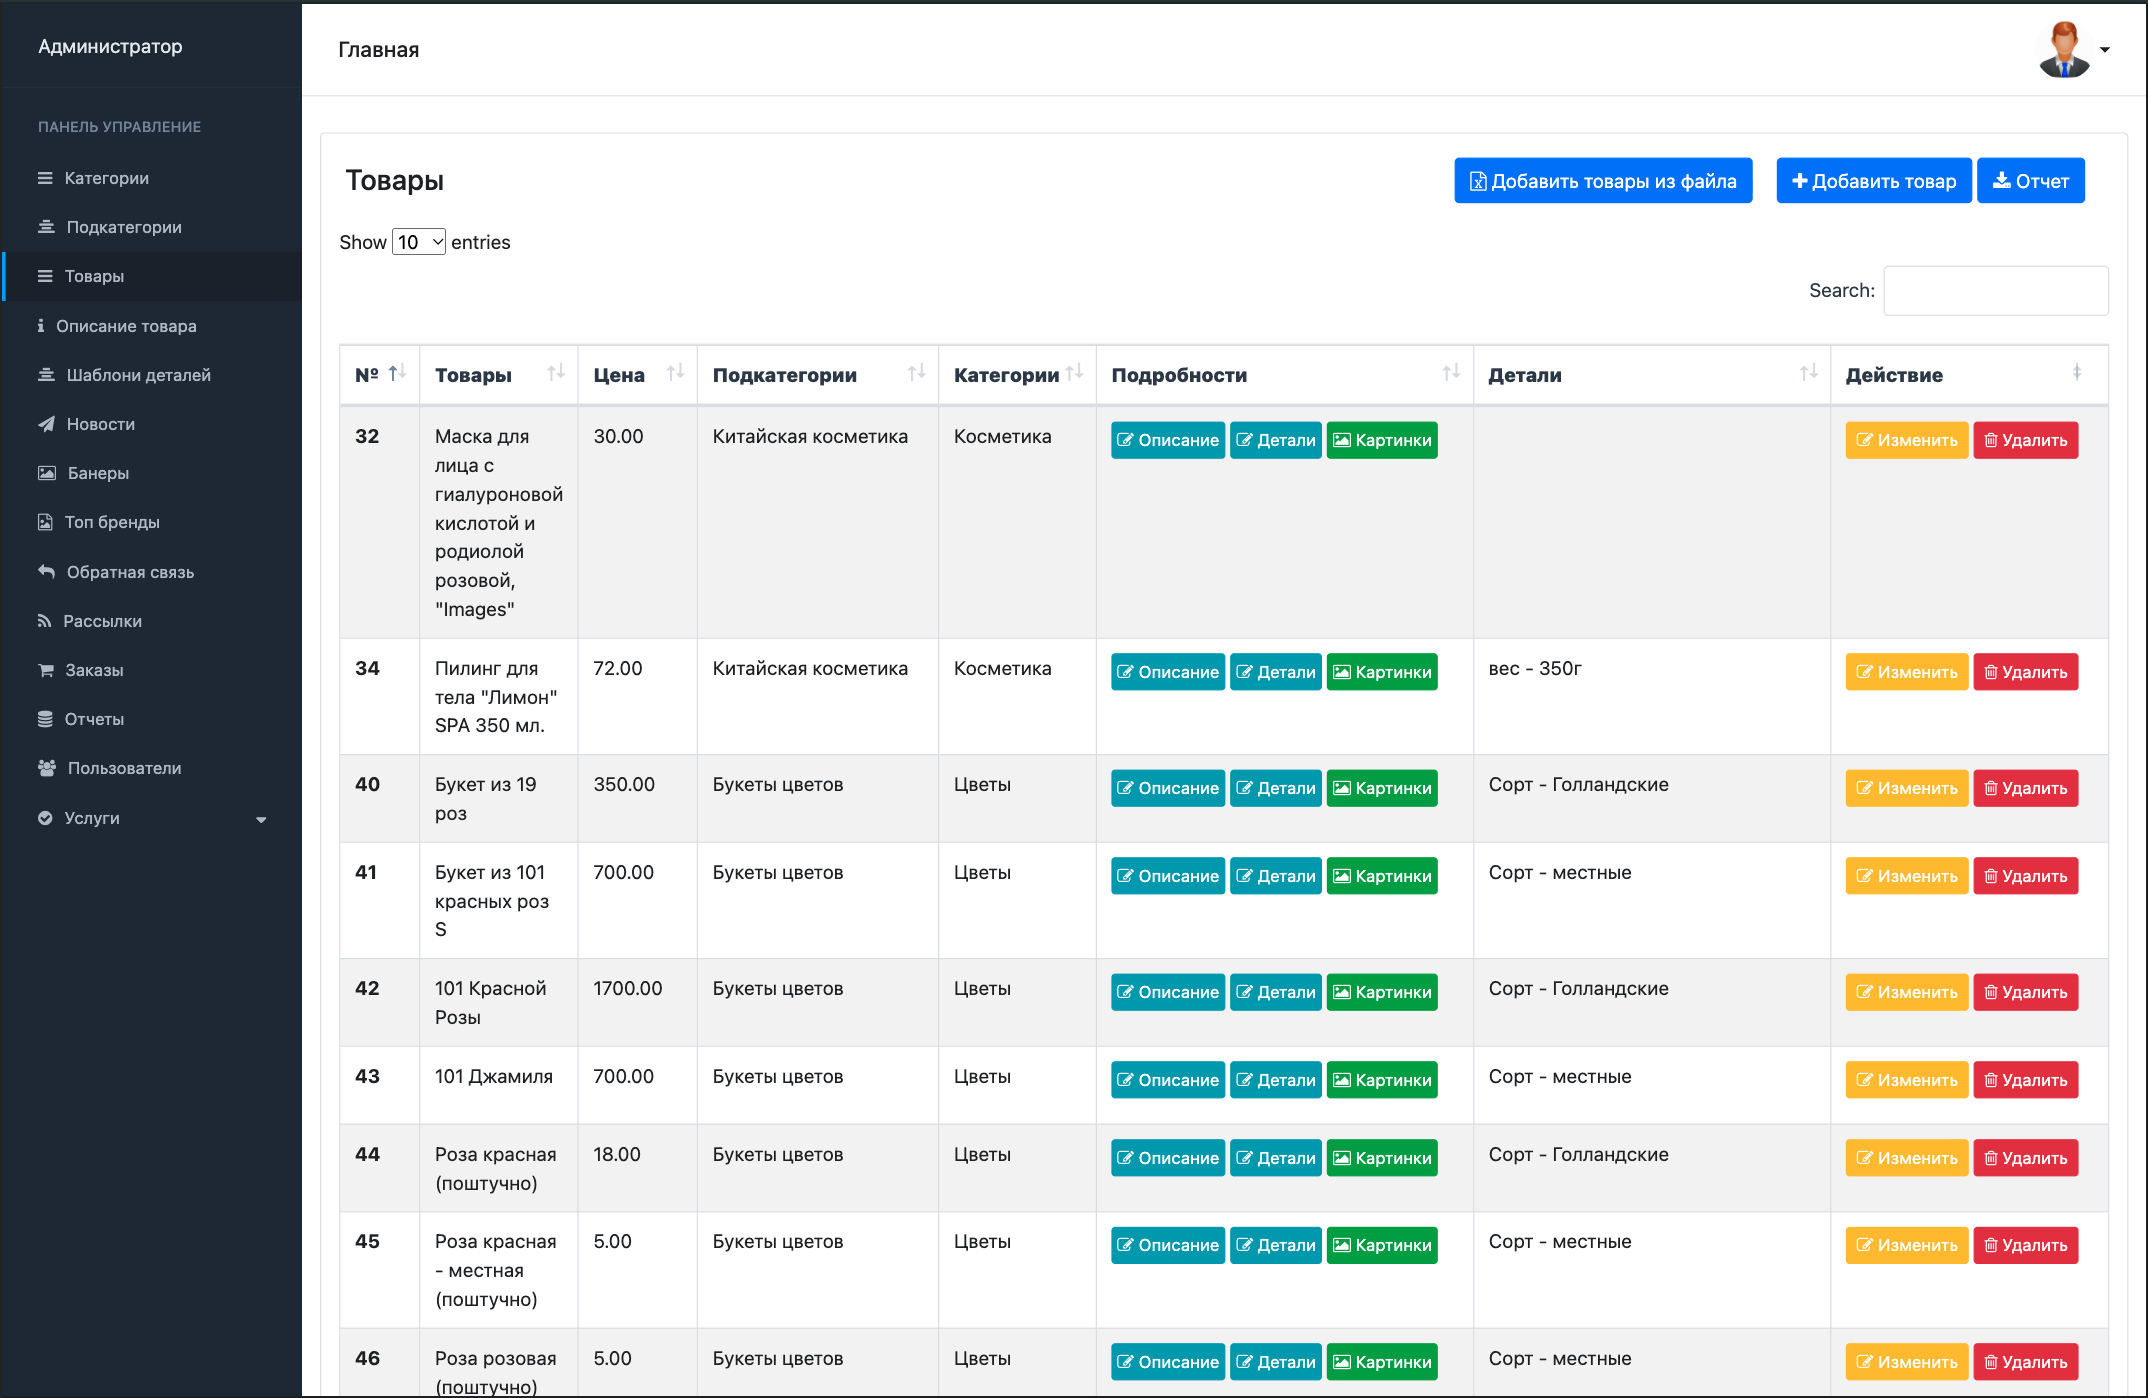The height and width of the screenshot is (1398, 2148).
Task: Click the RSS icon for Рассылки
Action: (x=44, y=621)
